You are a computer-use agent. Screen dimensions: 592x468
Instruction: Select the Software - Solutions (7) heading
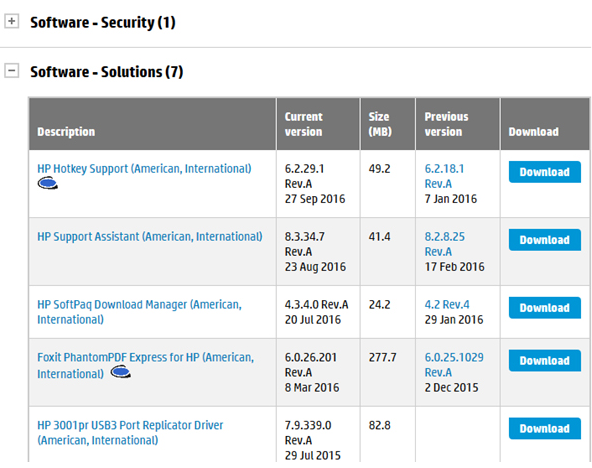(106, 72)
